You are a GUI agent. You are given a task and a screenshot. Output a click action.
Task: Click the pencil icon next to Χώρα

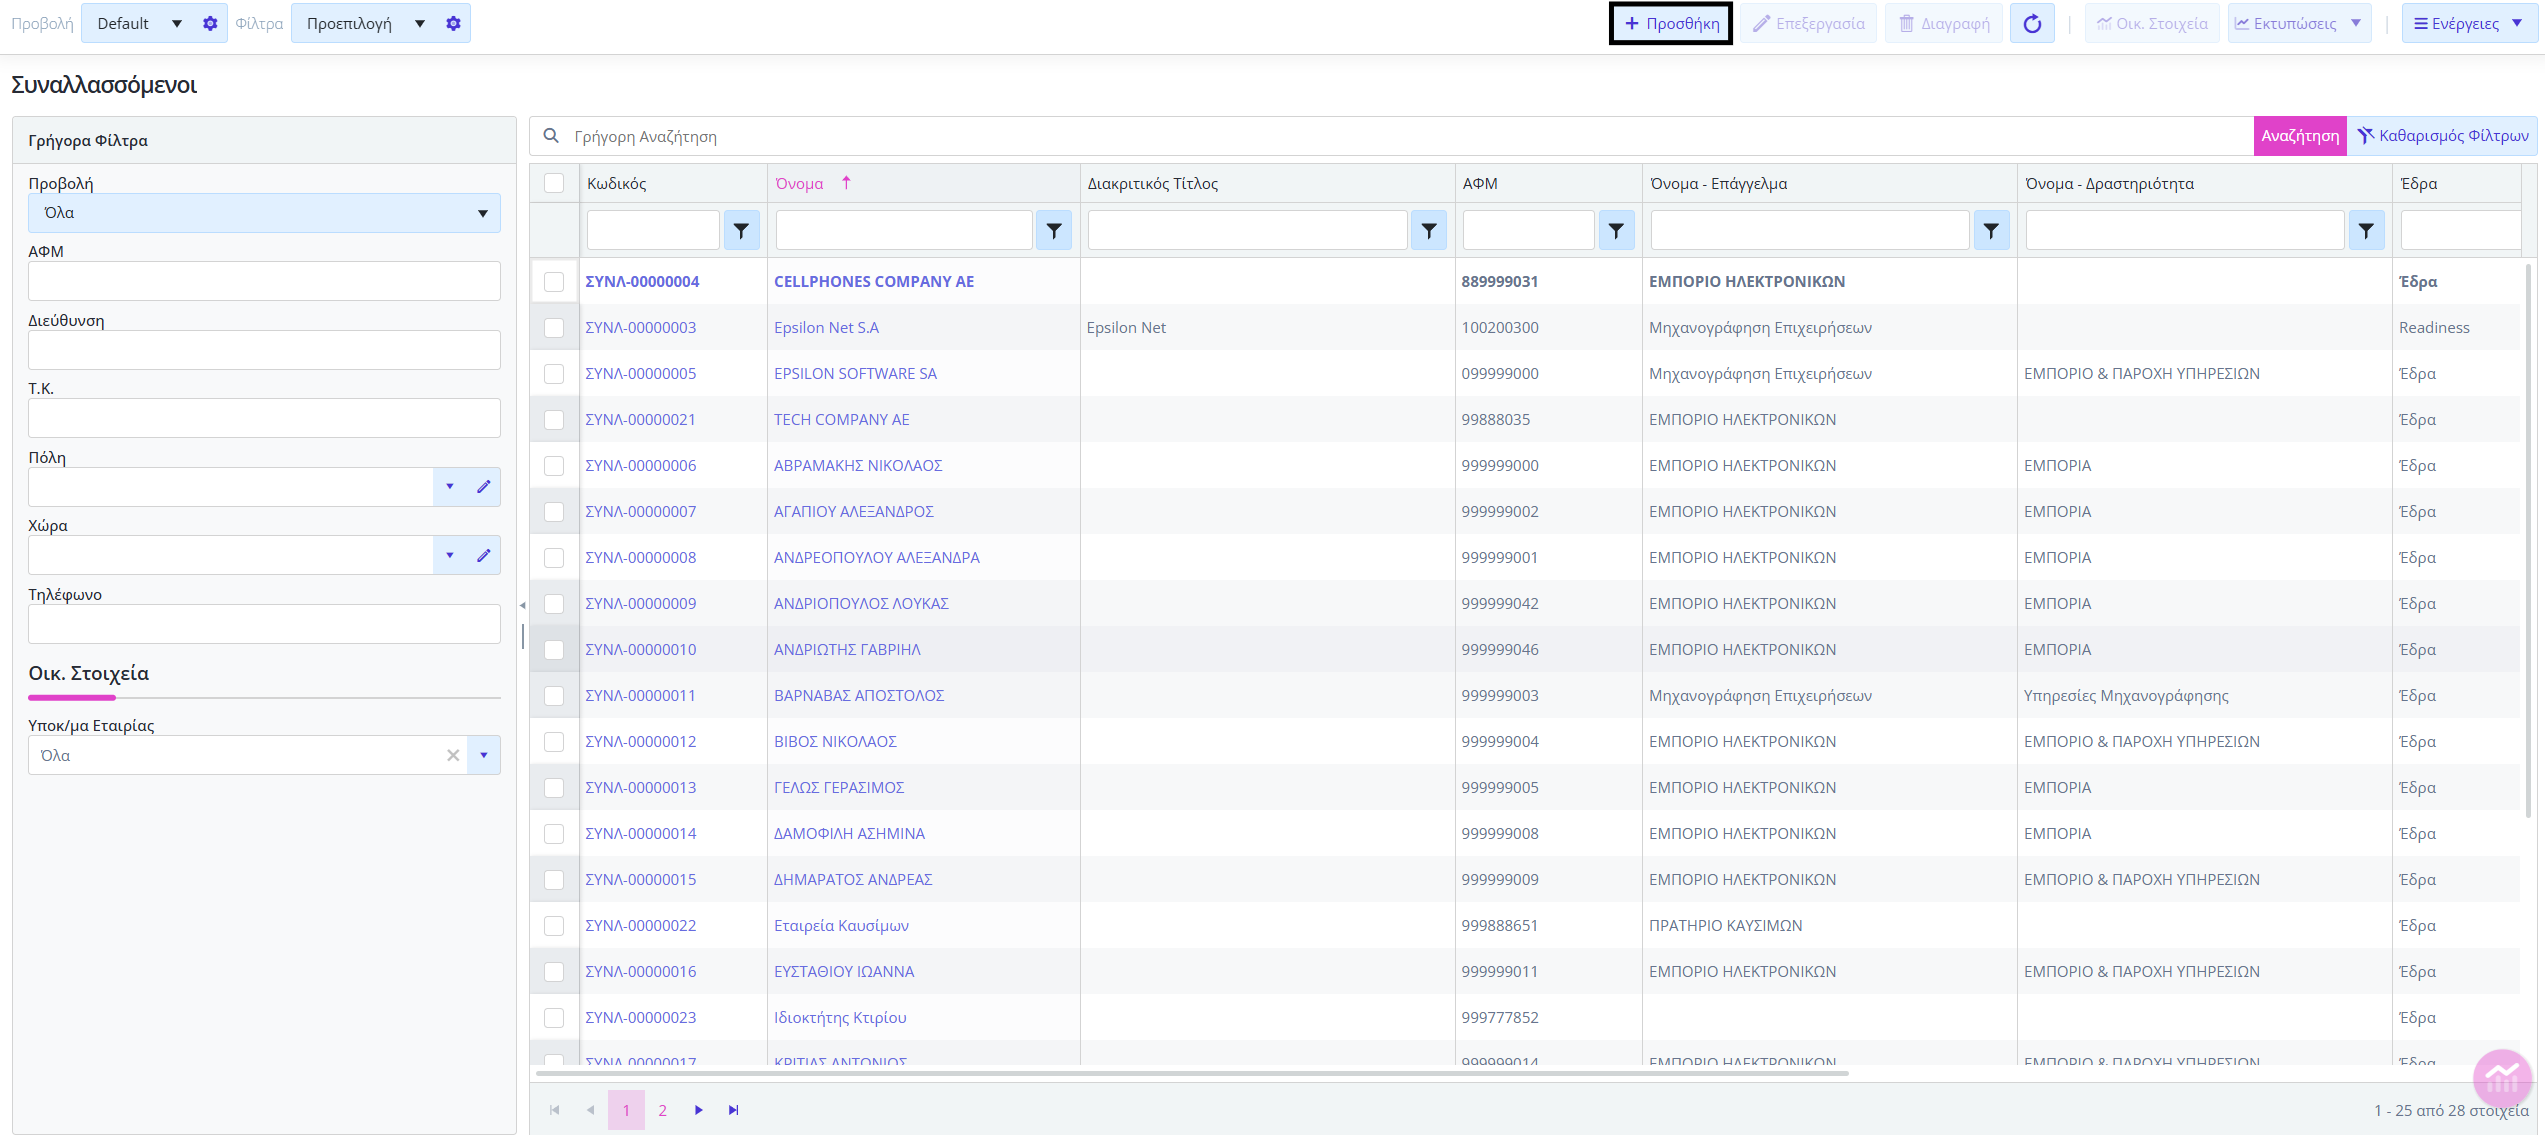coord(484,555)
